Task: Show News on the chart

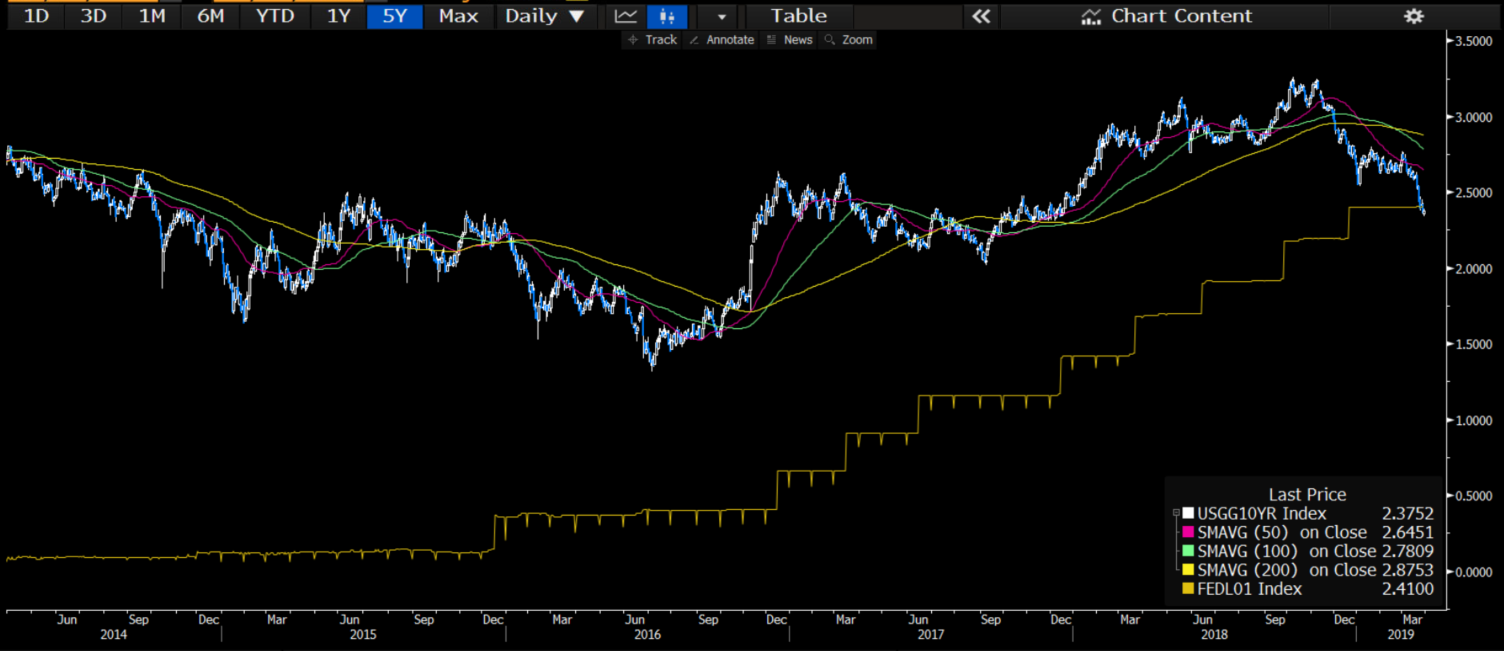Action: coord(789,40)
